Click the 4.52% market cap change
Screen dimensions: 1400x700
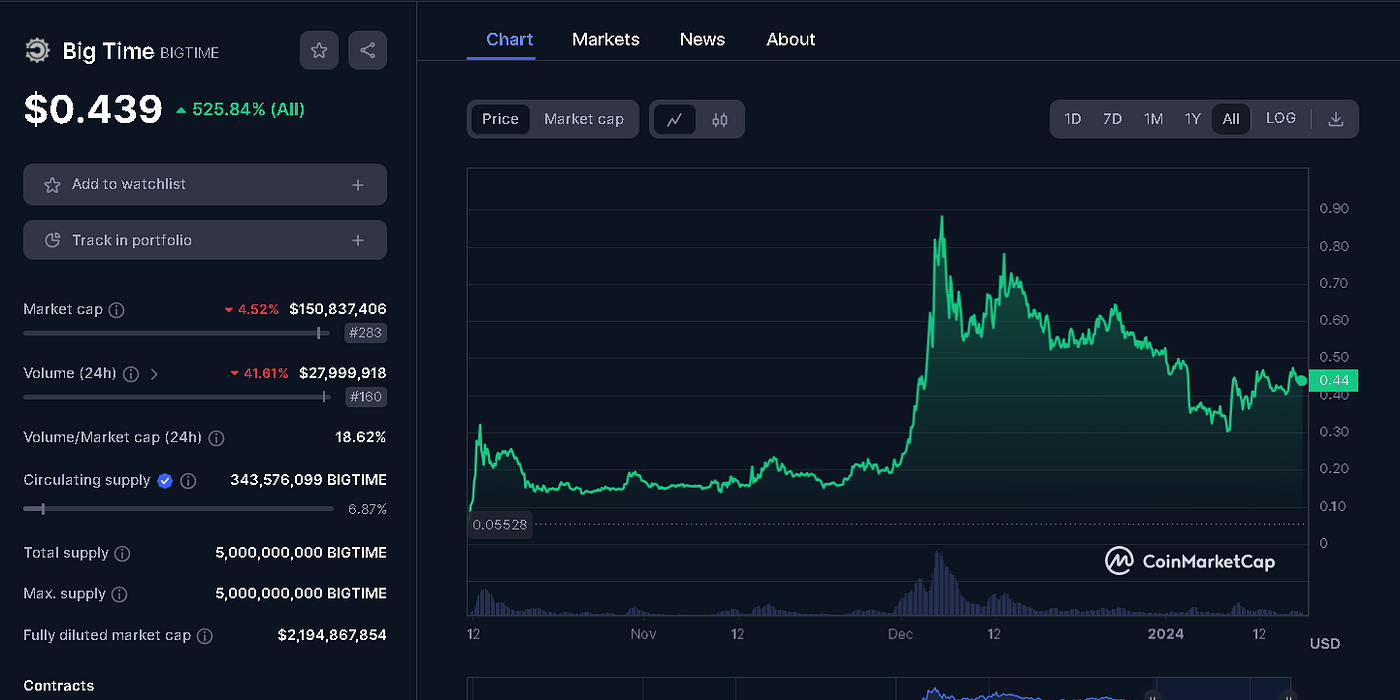pyautogui.click(x=254, y=310)
